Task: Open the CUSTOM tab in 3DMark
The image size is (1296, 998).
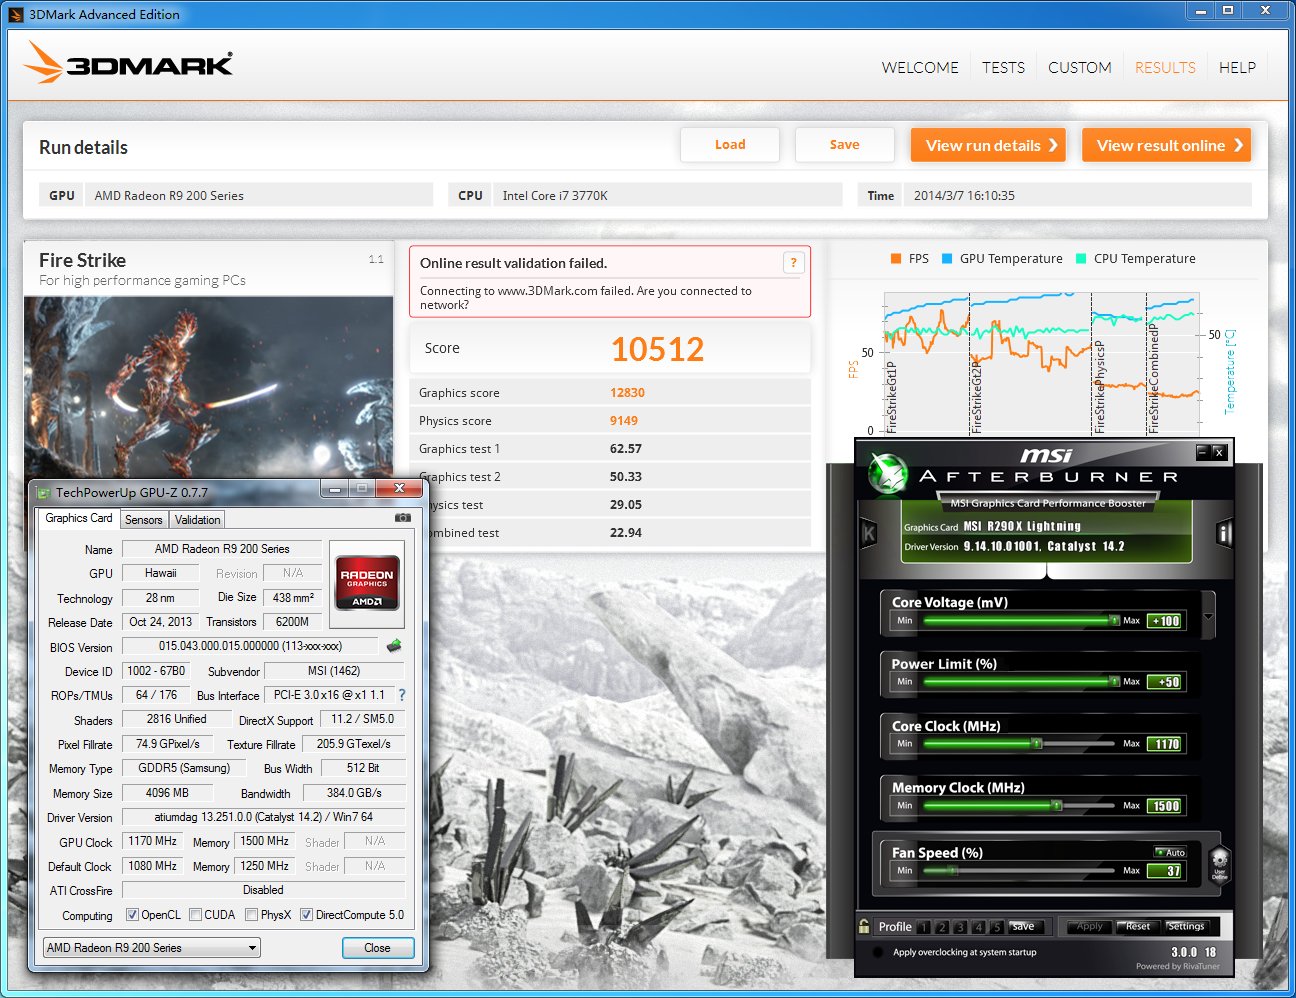Action: click(x=1080, y=67)
